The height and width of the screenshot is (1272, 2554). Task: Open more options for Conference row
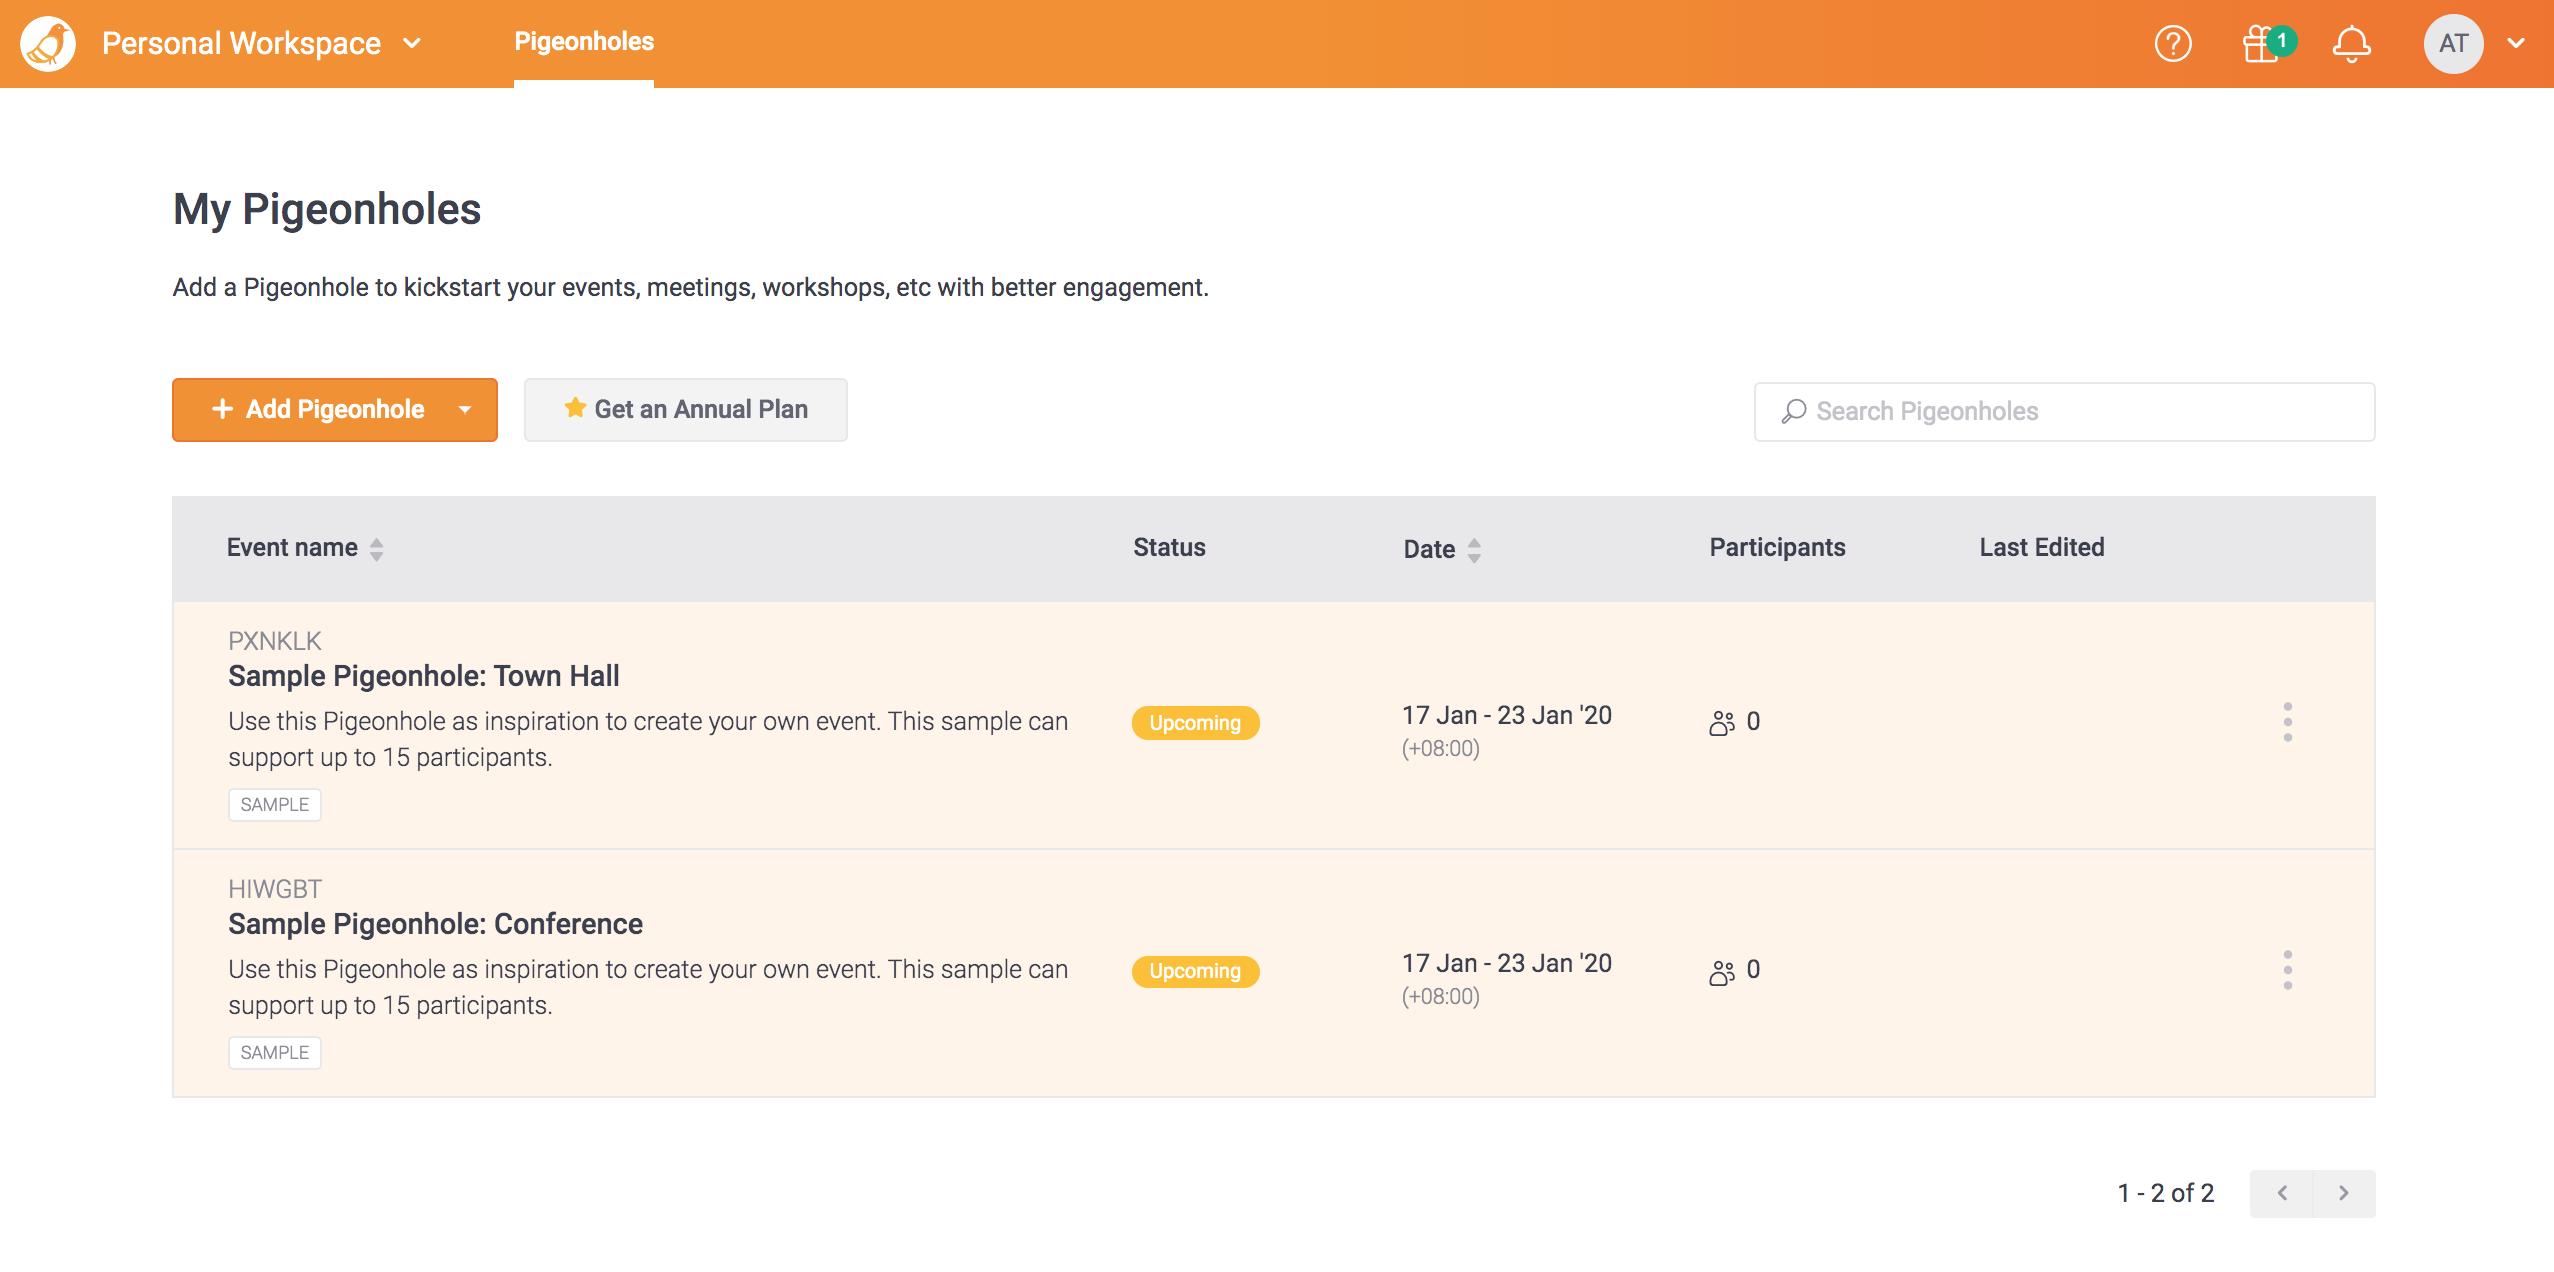point(2287,970)
